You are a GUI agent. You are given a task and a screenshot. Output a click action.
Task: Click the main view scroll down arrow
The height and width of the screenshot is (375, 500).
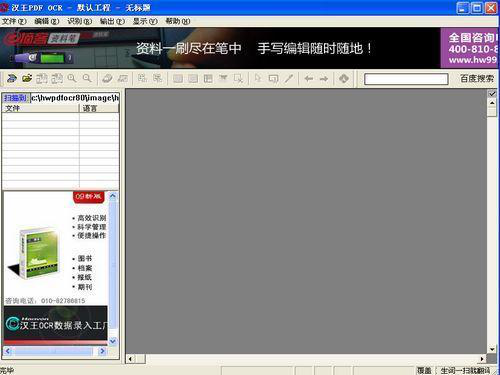(492, 349)
